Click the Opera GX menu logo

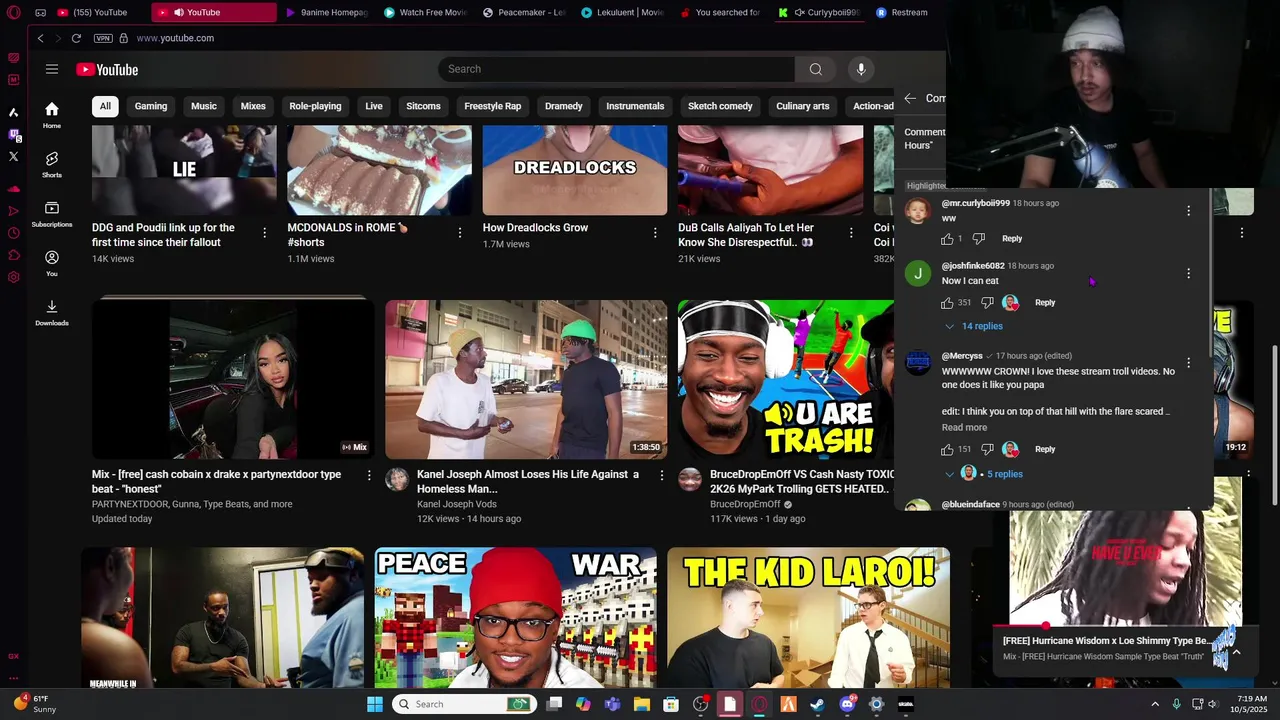[14, 13]
